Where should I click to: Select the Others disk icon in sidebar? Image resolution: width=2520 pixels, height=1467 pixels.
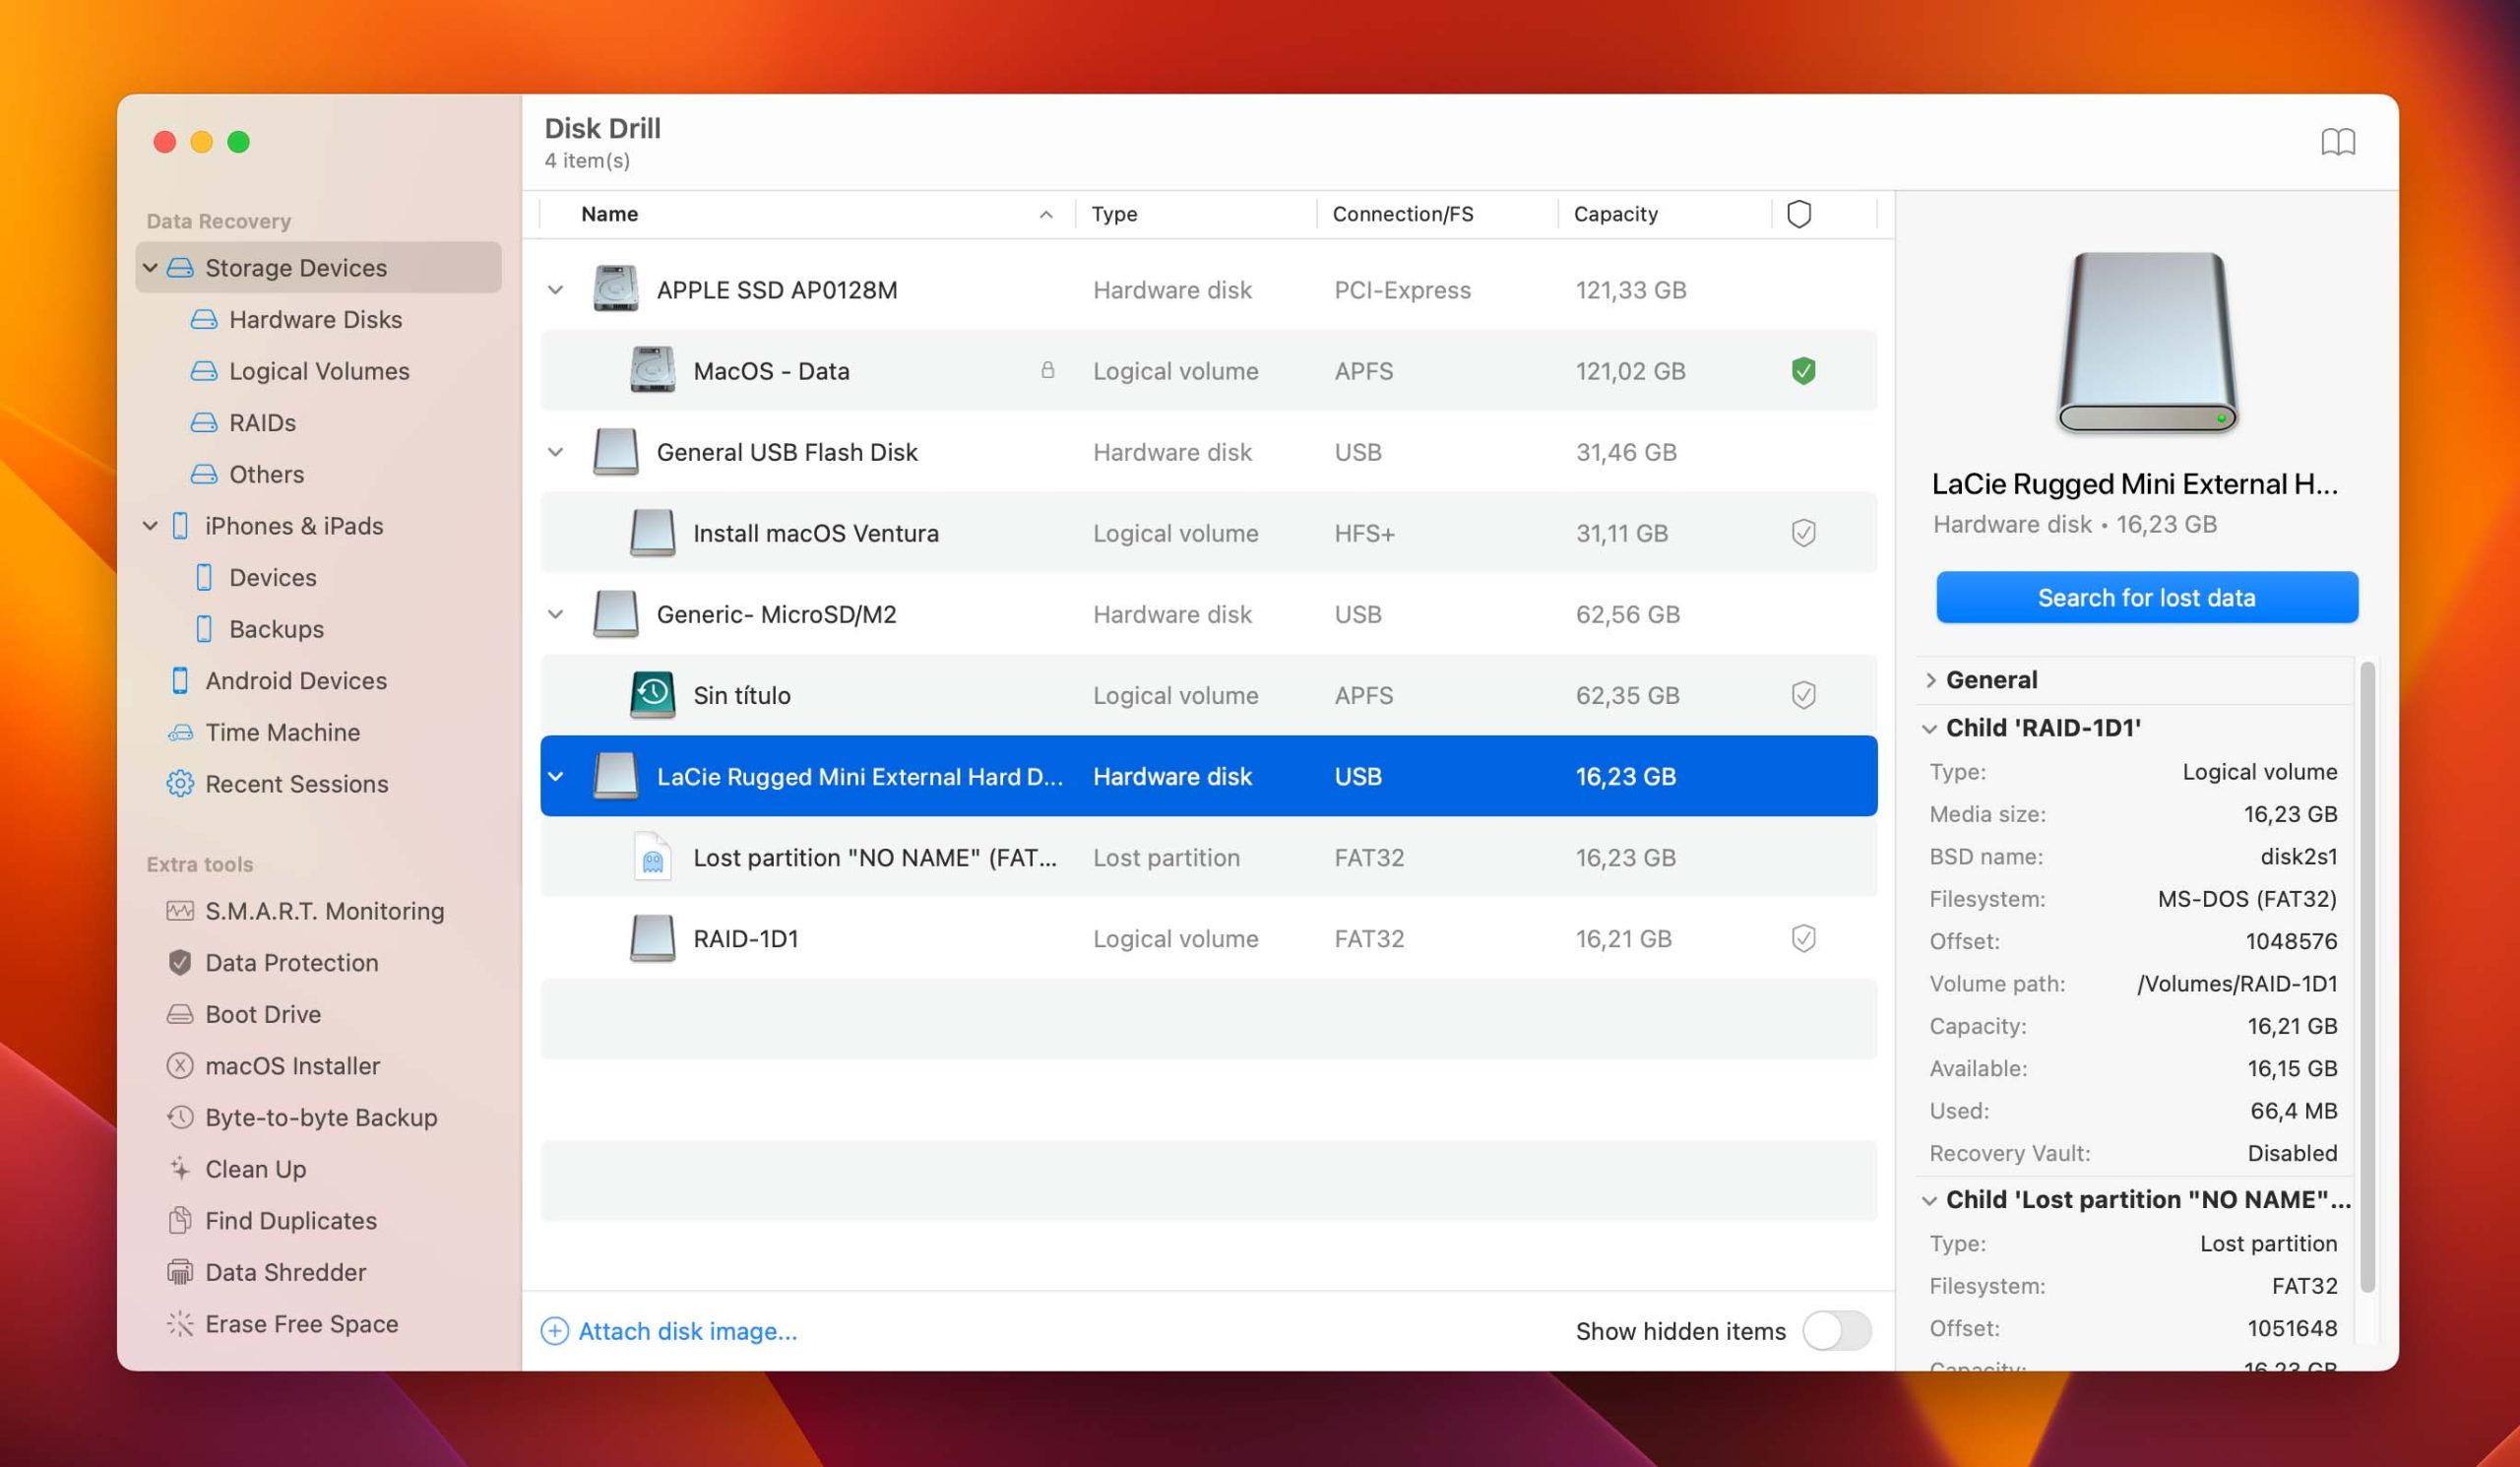(x=204, y=474)
